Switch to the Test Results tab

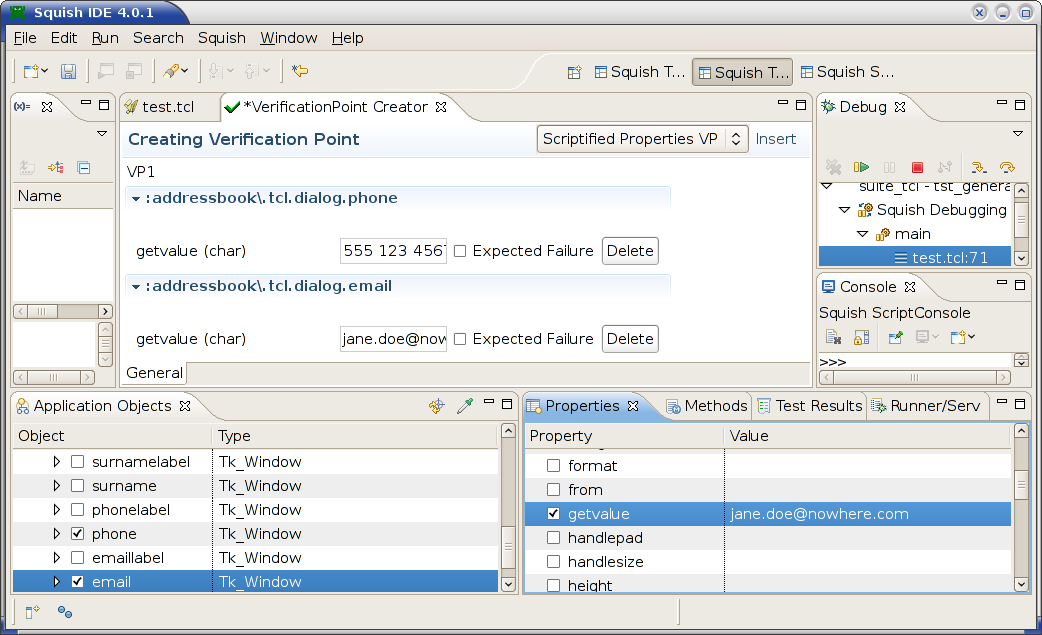809,406
